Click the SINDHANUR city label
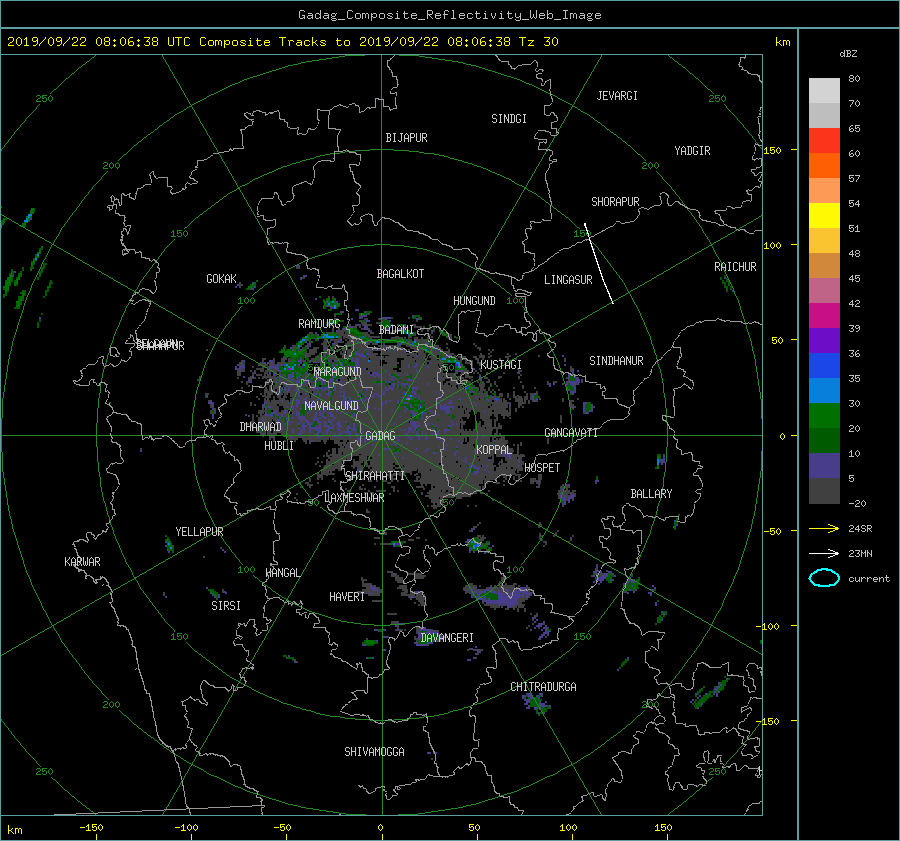This screenshot has width=900, height=841. pyautogui.click(x=616, y=361)
